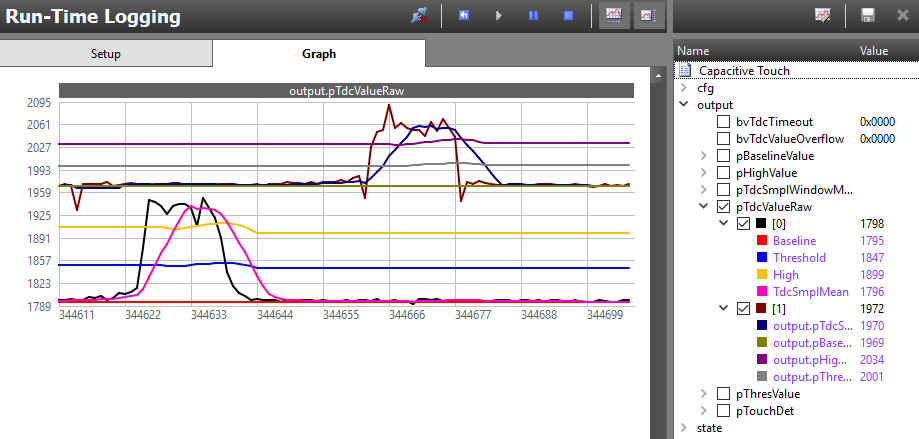This screenshot has height=439, width=919.
Task: Select the Graph tab
Action: tap(319, 54)
